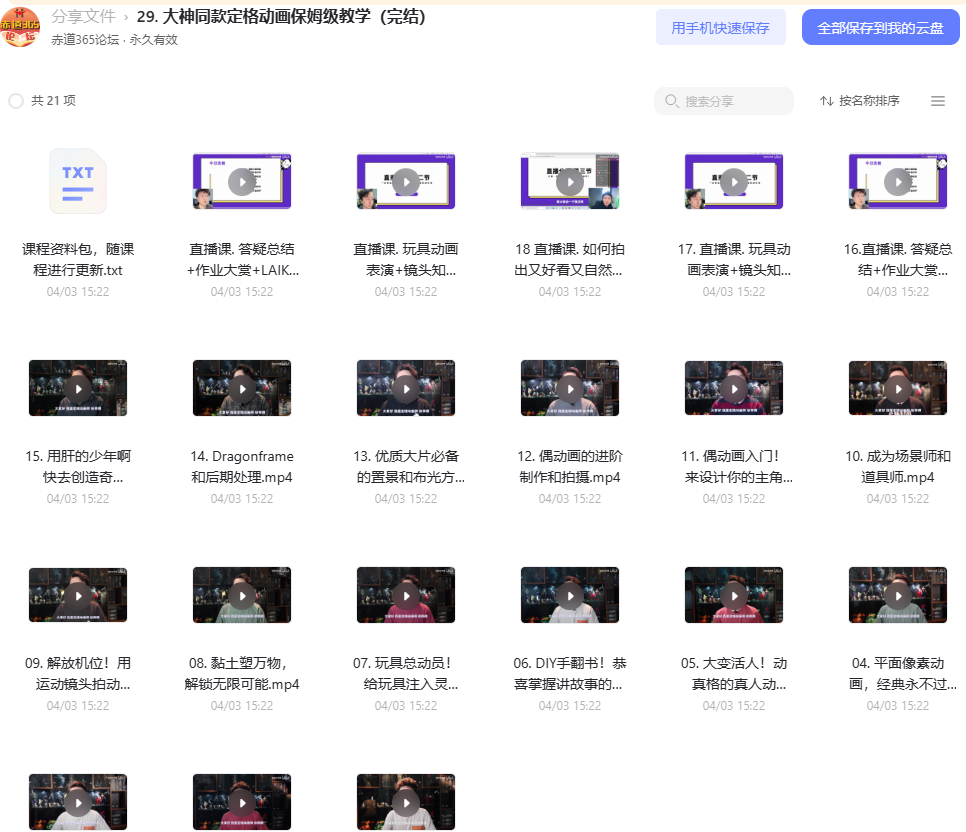Viewport: 966px width, 832px height.
Task: Play video 07. 玩具总动员
Action: 406,595
